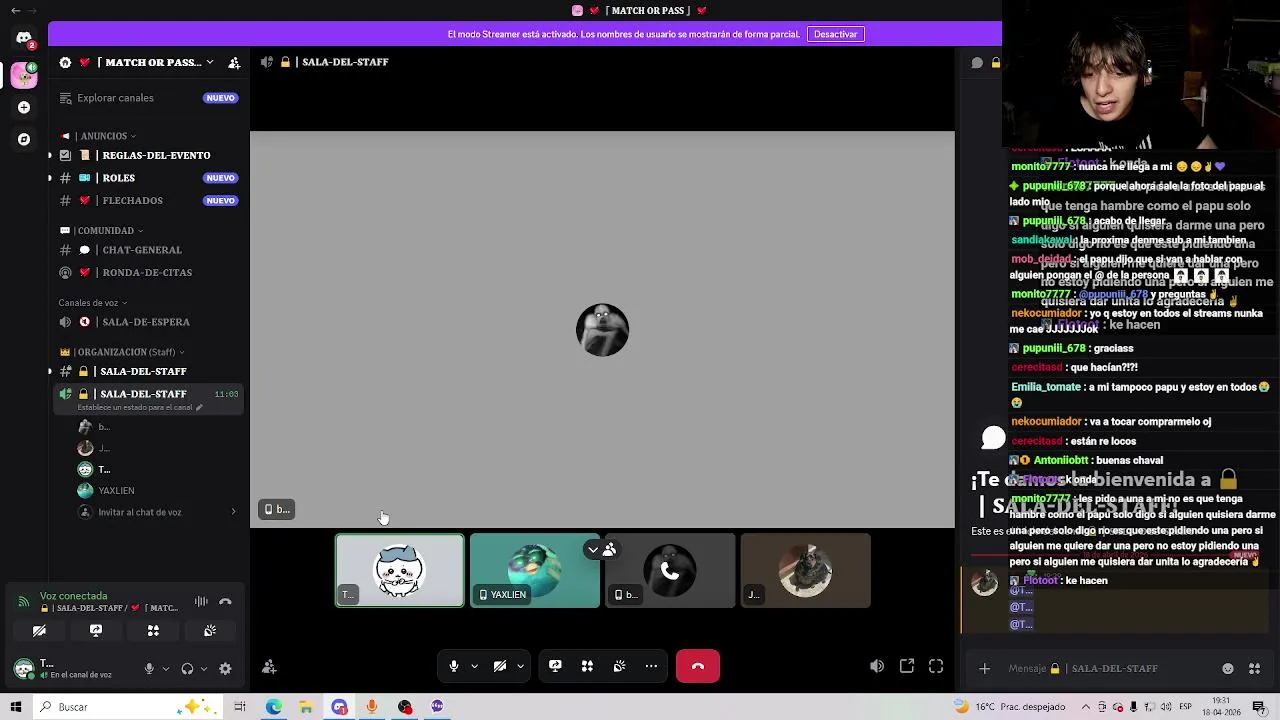The height and width of the screenshot is (720, 1280).
Task: Open microphone options arrow in call bar
Action: (x=474, y=666)
